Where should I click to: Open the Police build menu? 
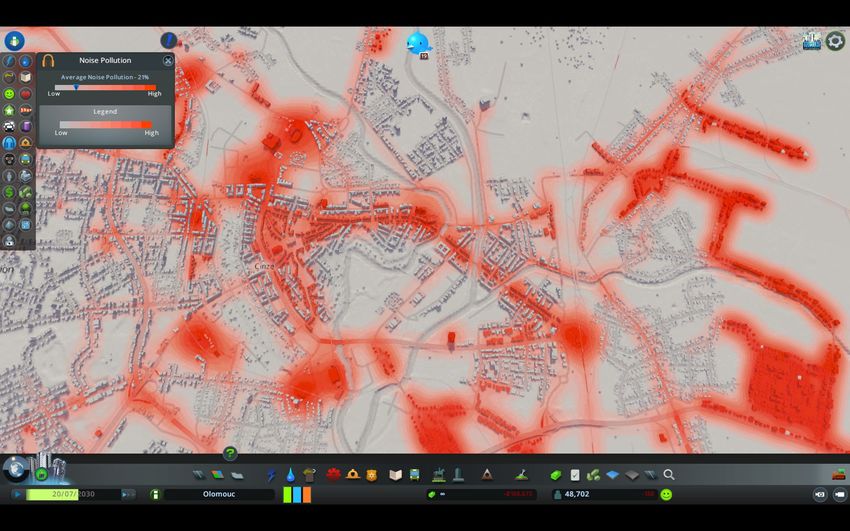(371, 475)
